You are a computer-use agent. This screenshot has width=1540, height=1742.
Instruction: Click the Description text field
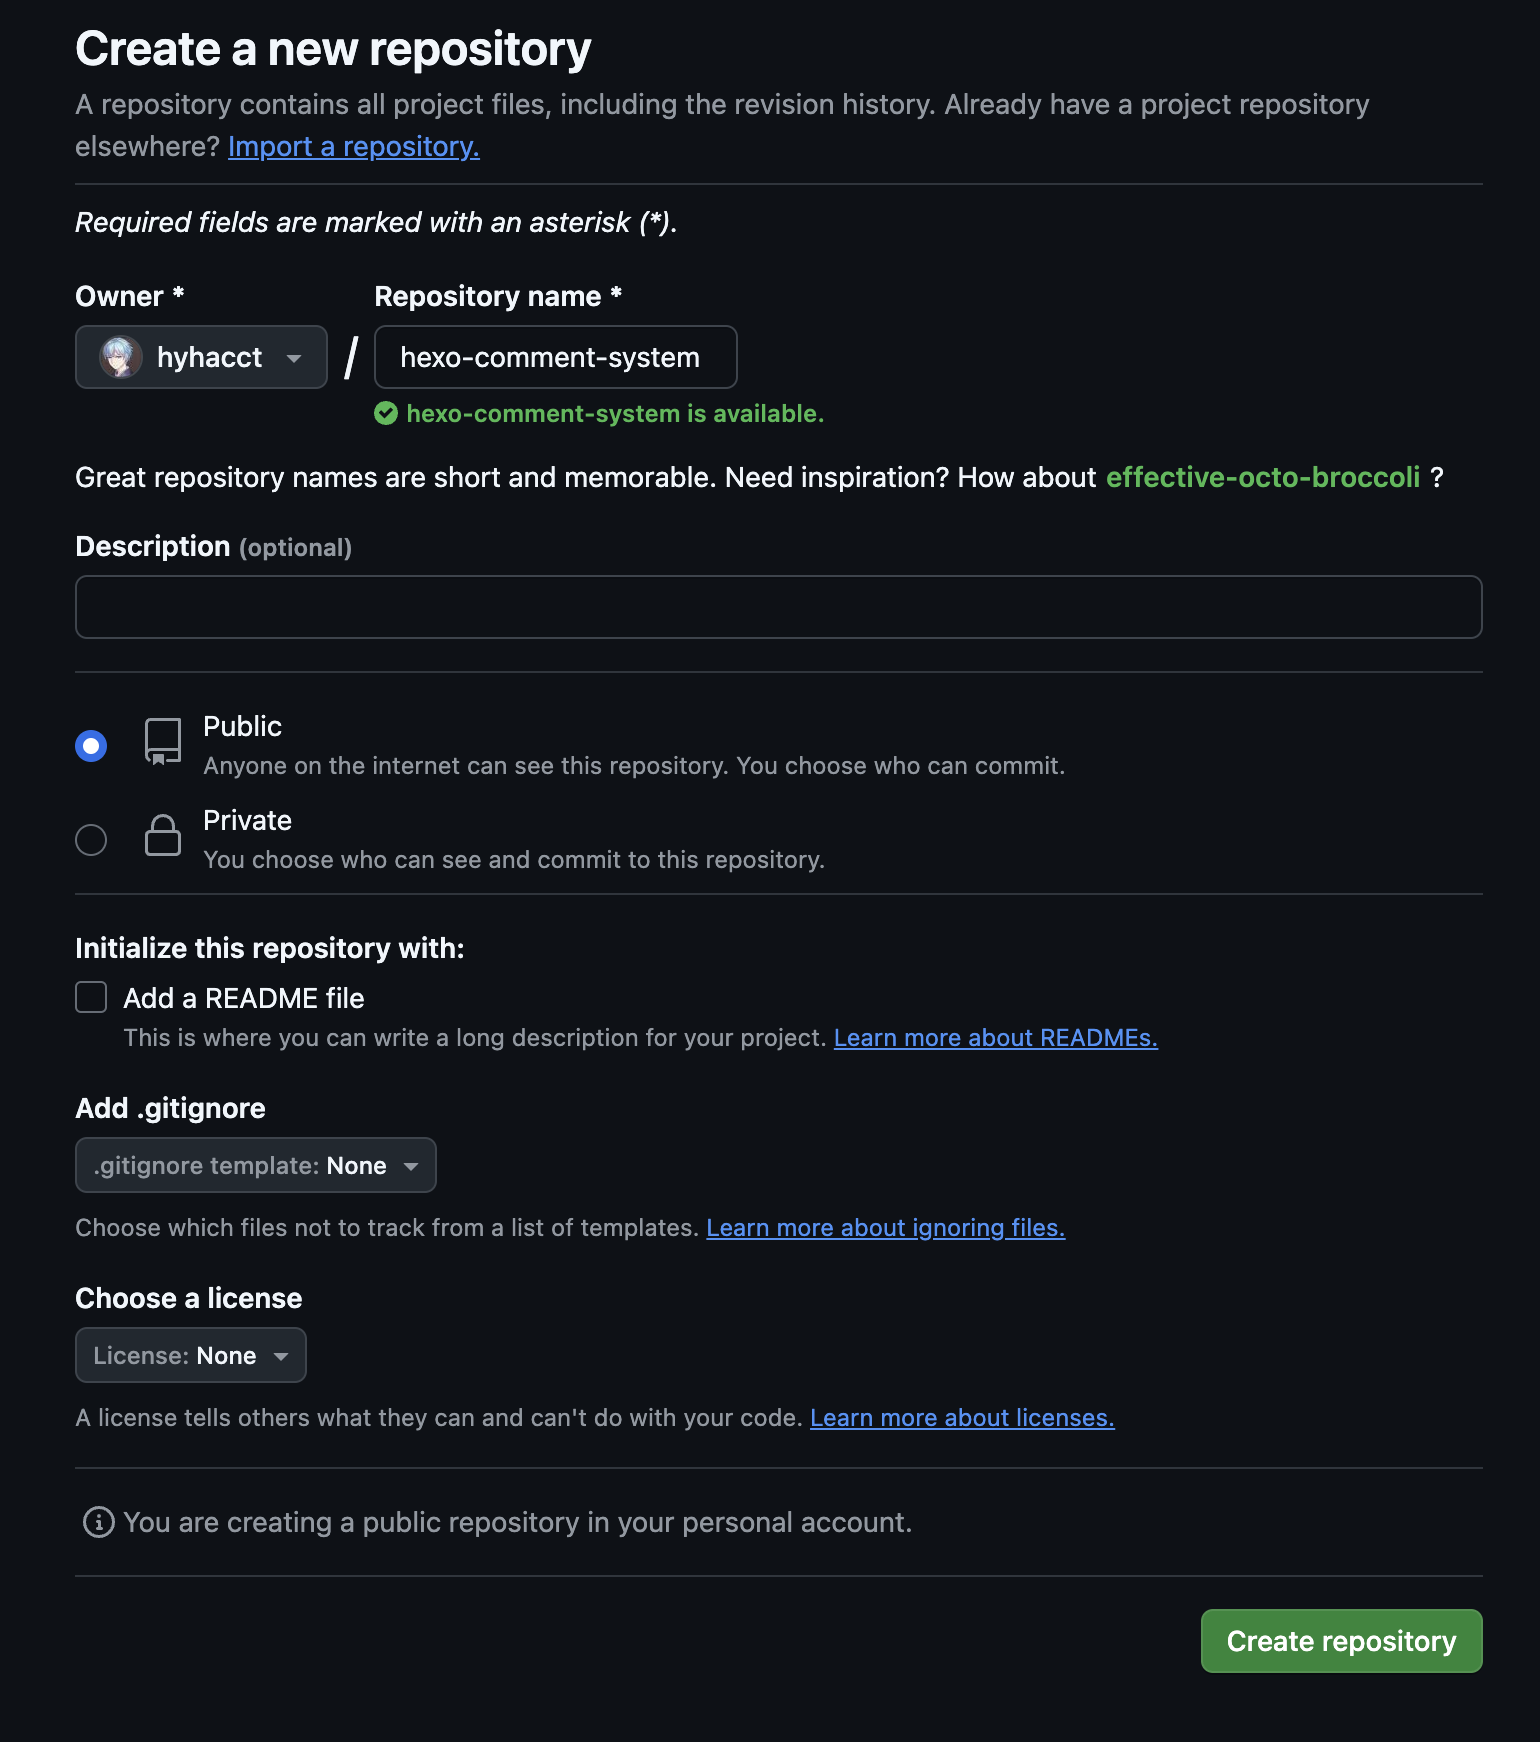pos(779,607)
